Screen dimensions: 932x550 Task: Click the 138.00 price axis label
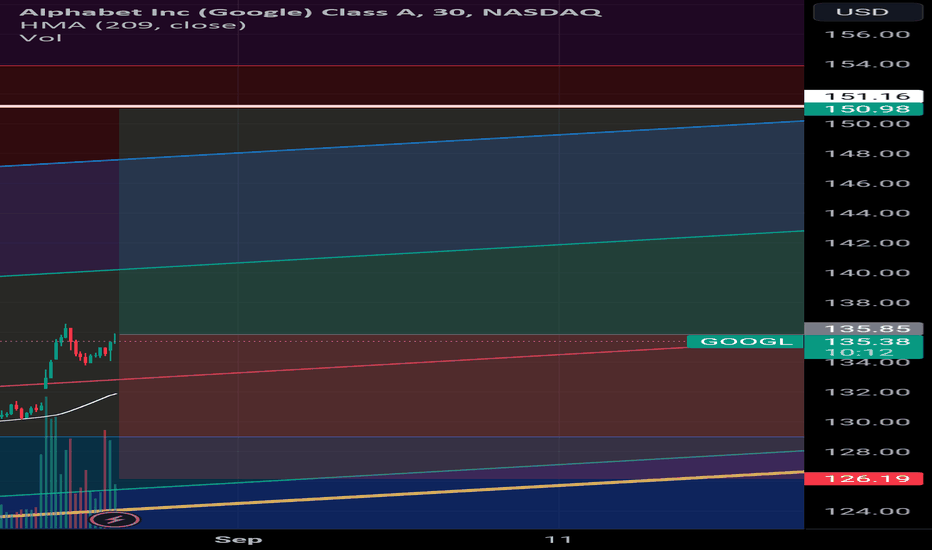867,303
